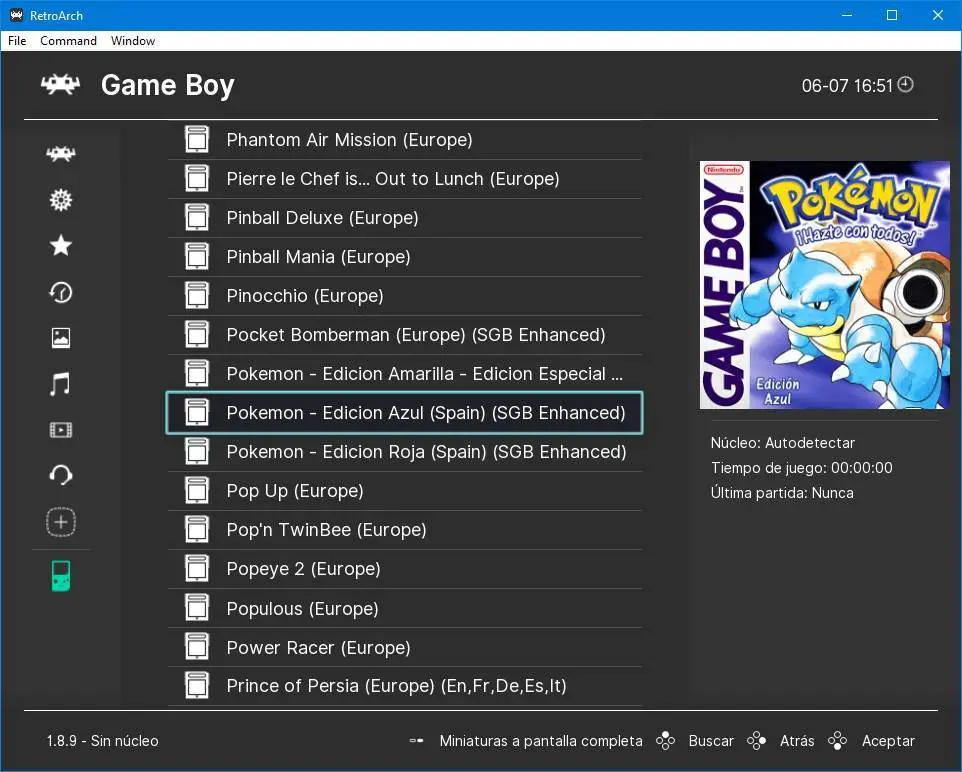This screenshot has height=772, width=962.
Task: Open Import Content plus icon in sidebar
Action: 61,522
